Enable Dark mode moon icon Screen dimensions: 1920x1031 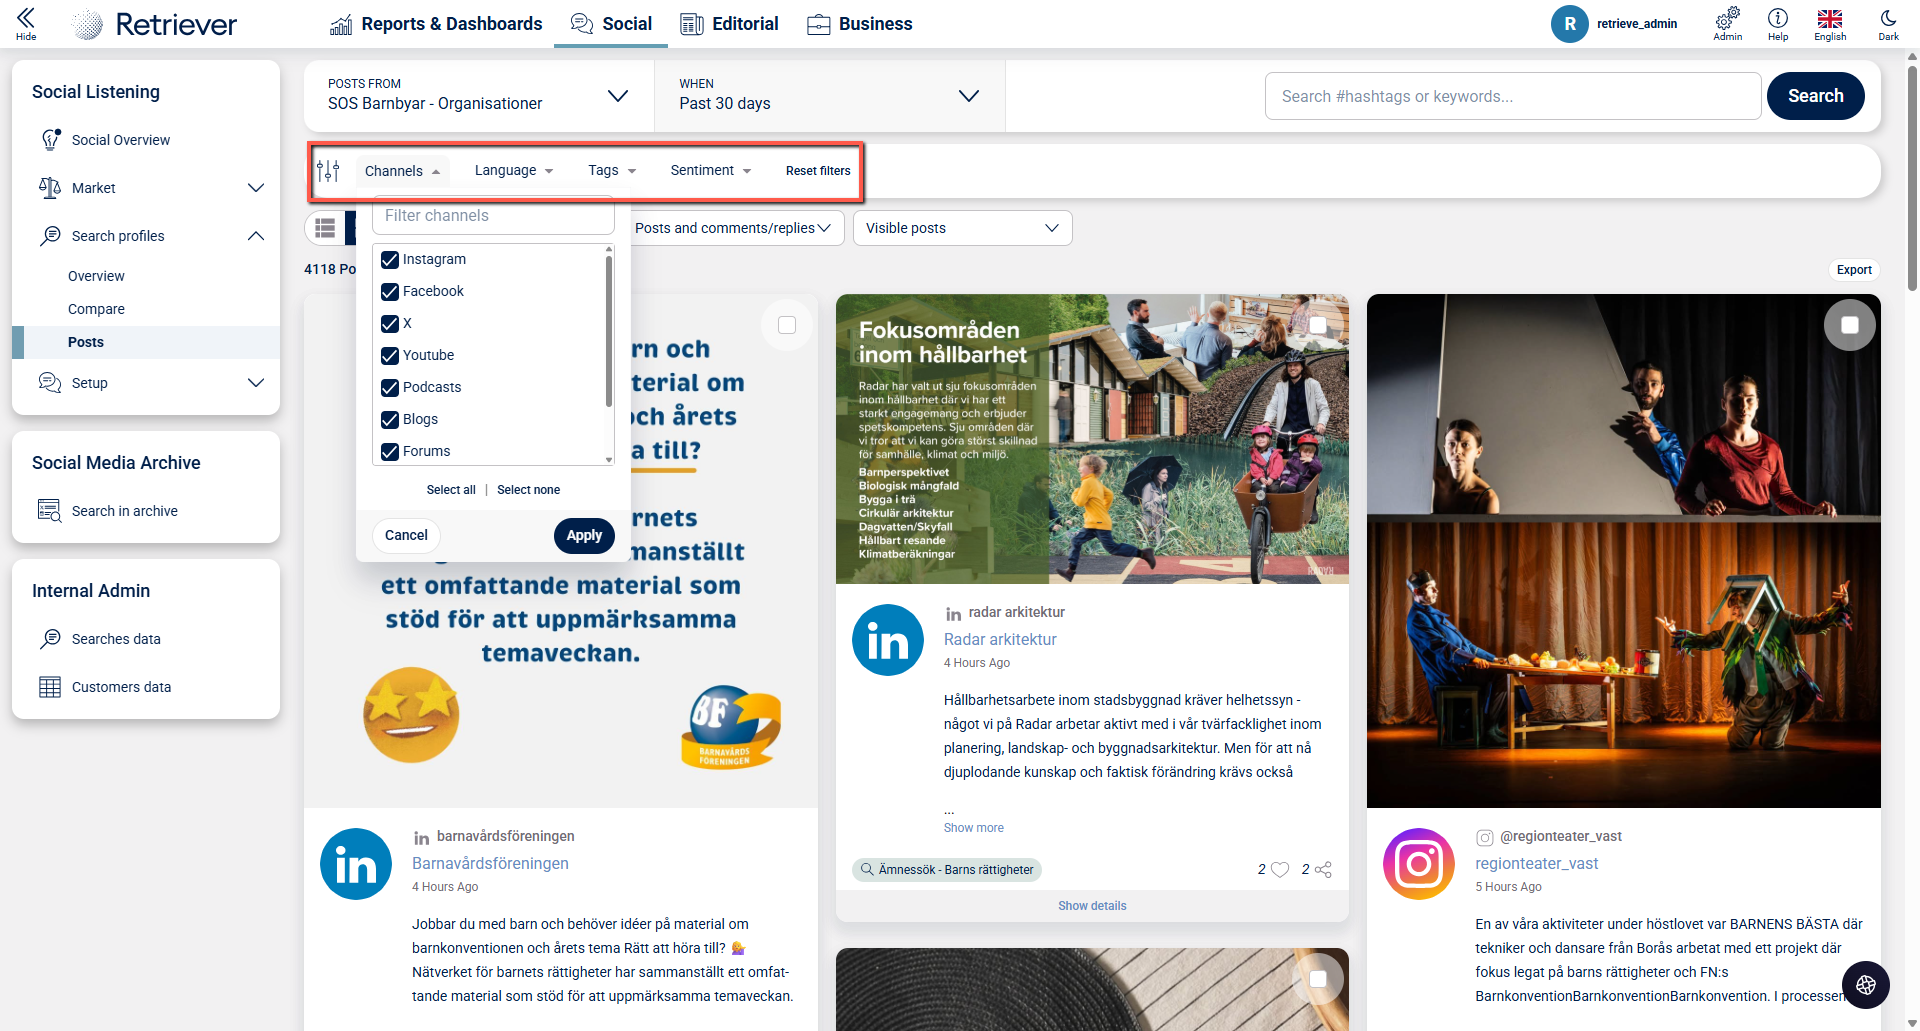click(x=1888, y=23)
